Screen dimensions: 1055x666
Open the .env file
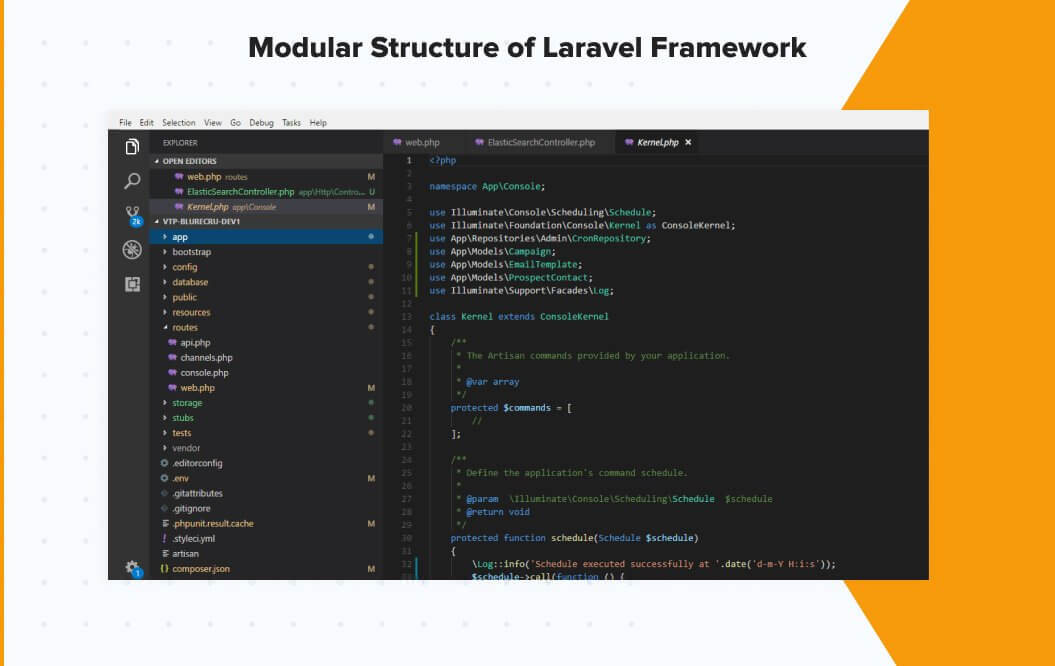pos(180,479)
